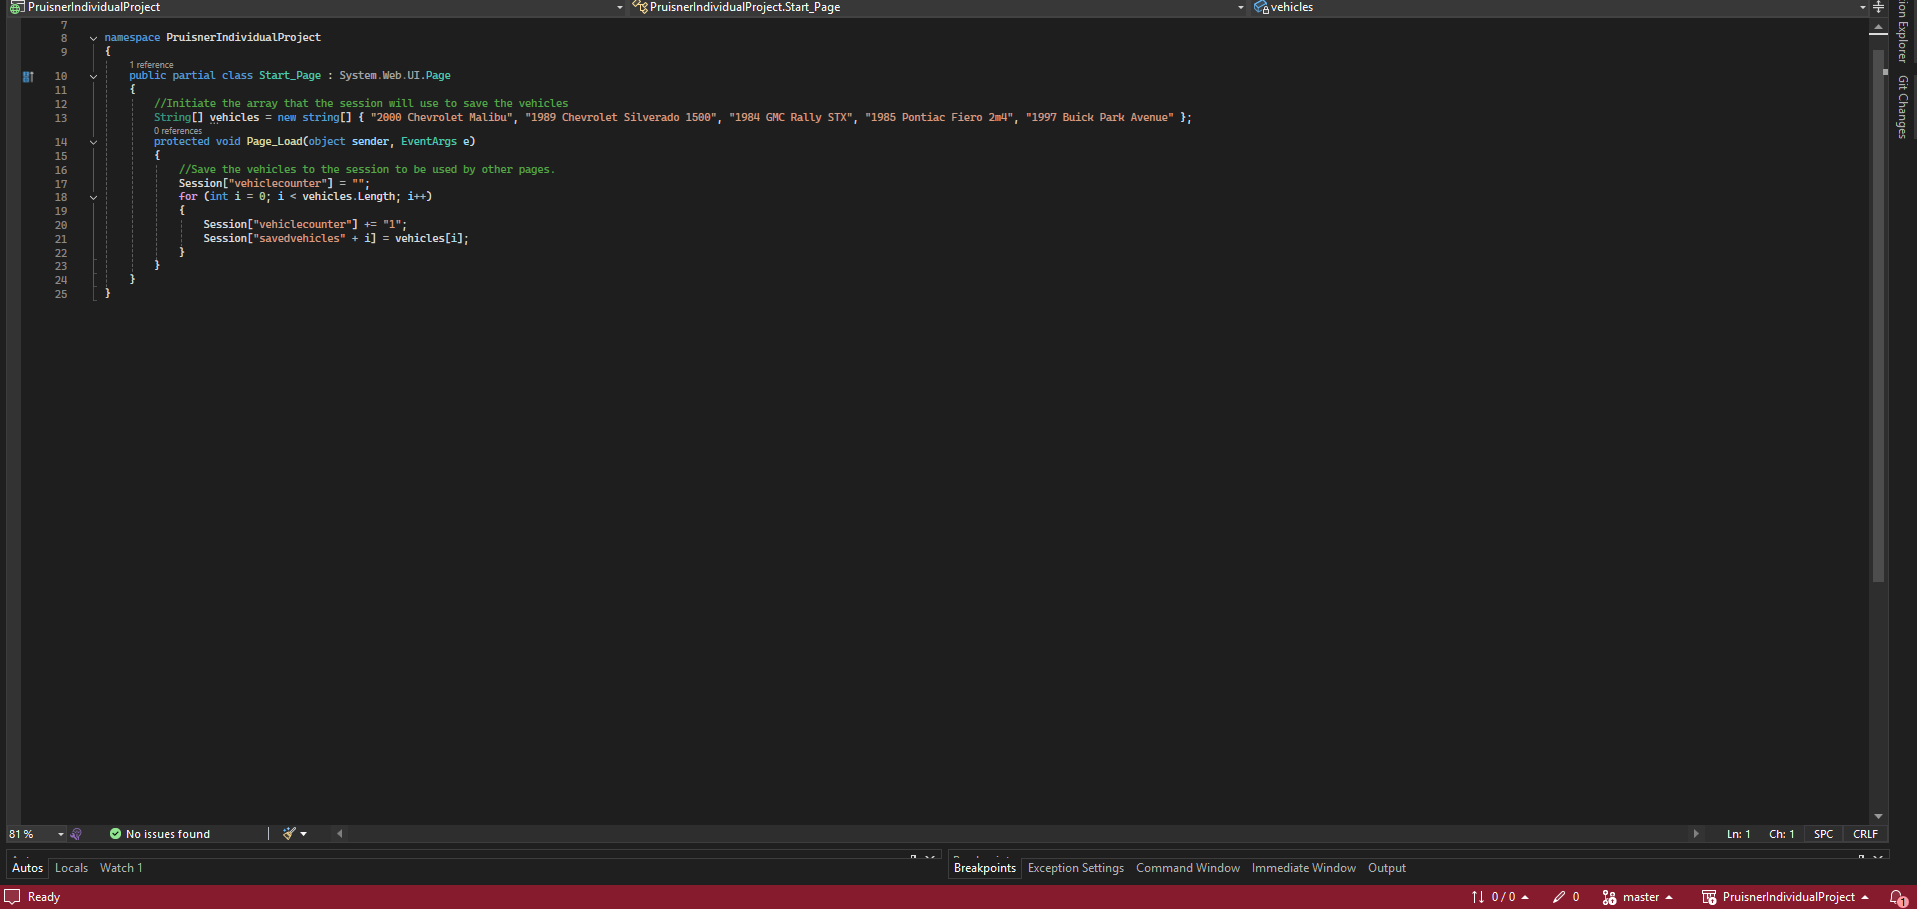Viewport: 1917px width, 909px height.
Task: Click the Page_Load method name in code
Action: (274, 142)
